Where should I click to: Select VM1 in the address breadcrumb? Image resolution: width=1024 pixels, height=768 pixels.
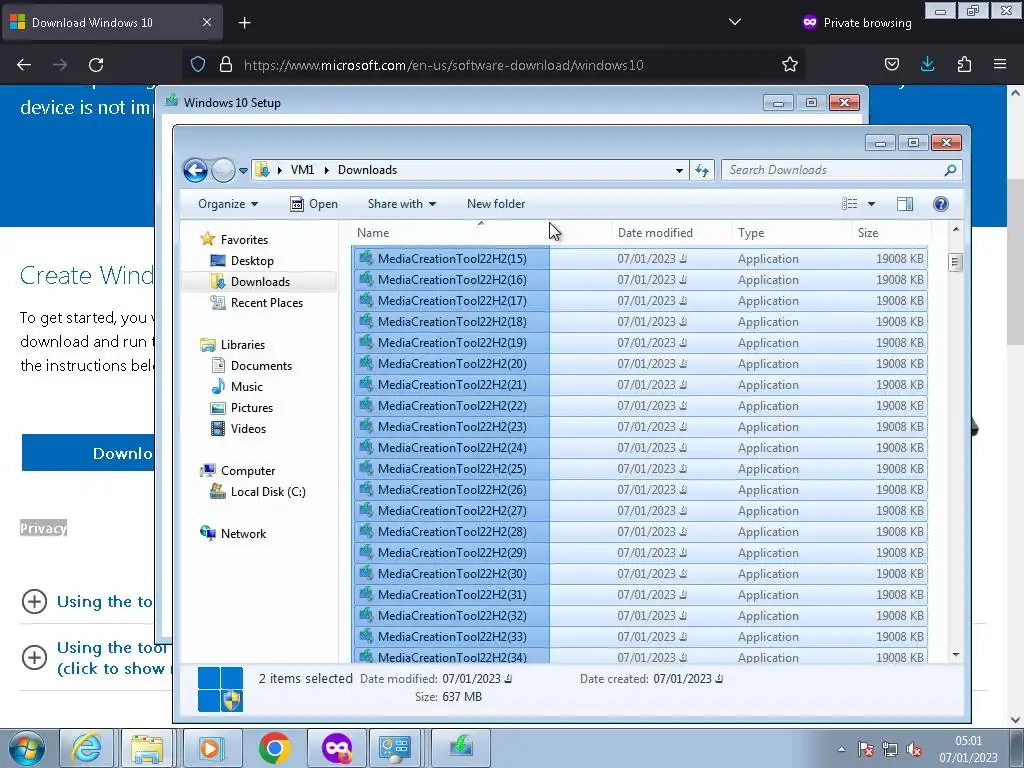tap(302, 170)
